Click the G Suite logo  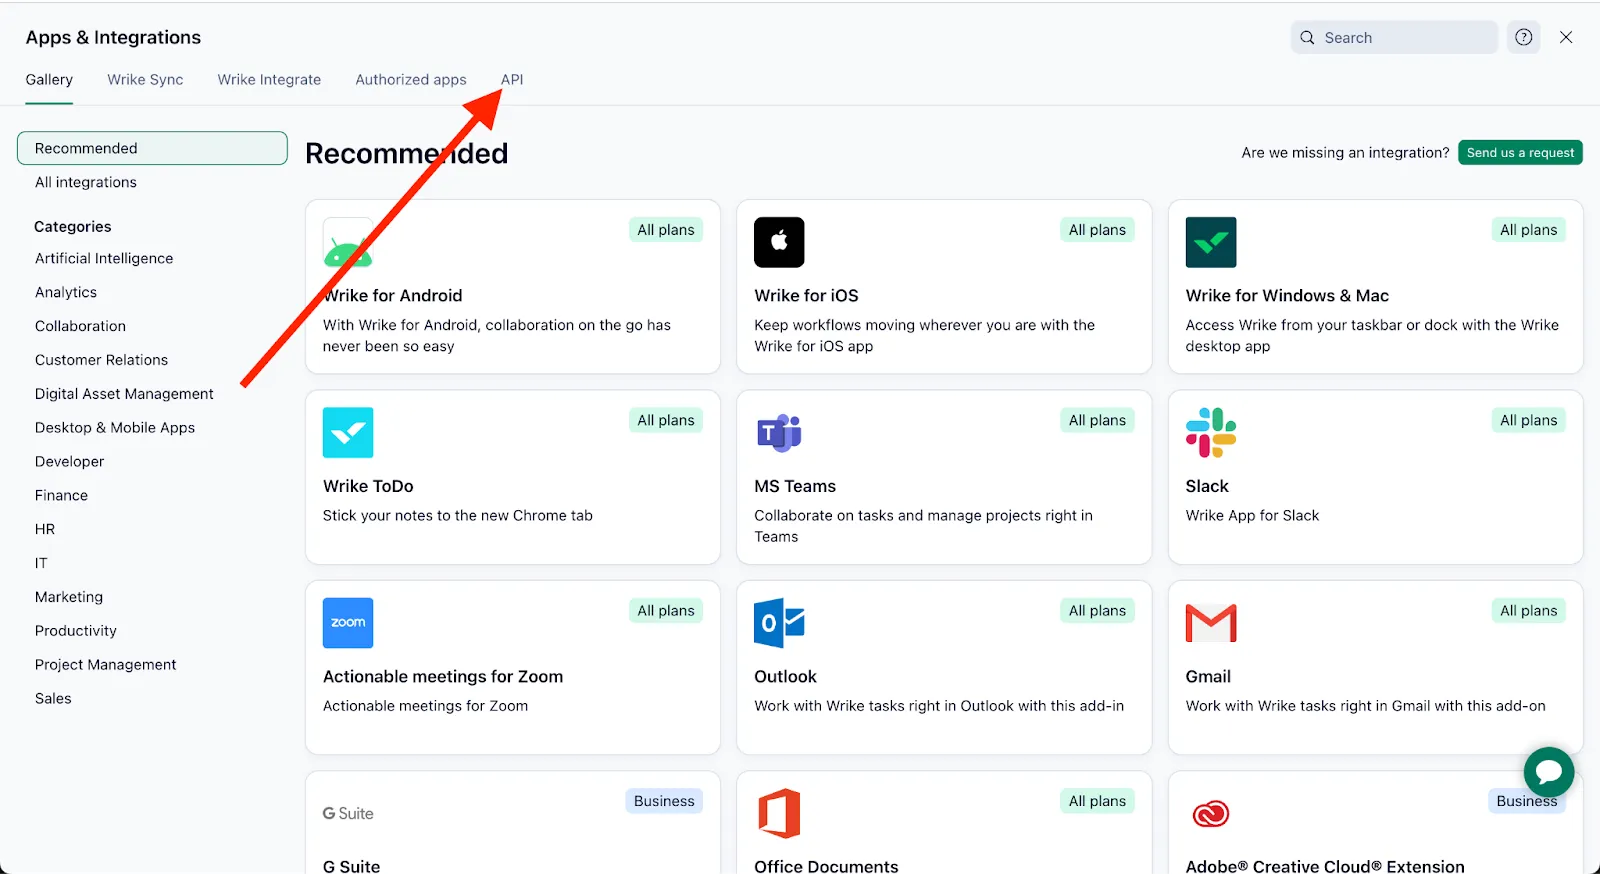[x=348, y=814]
